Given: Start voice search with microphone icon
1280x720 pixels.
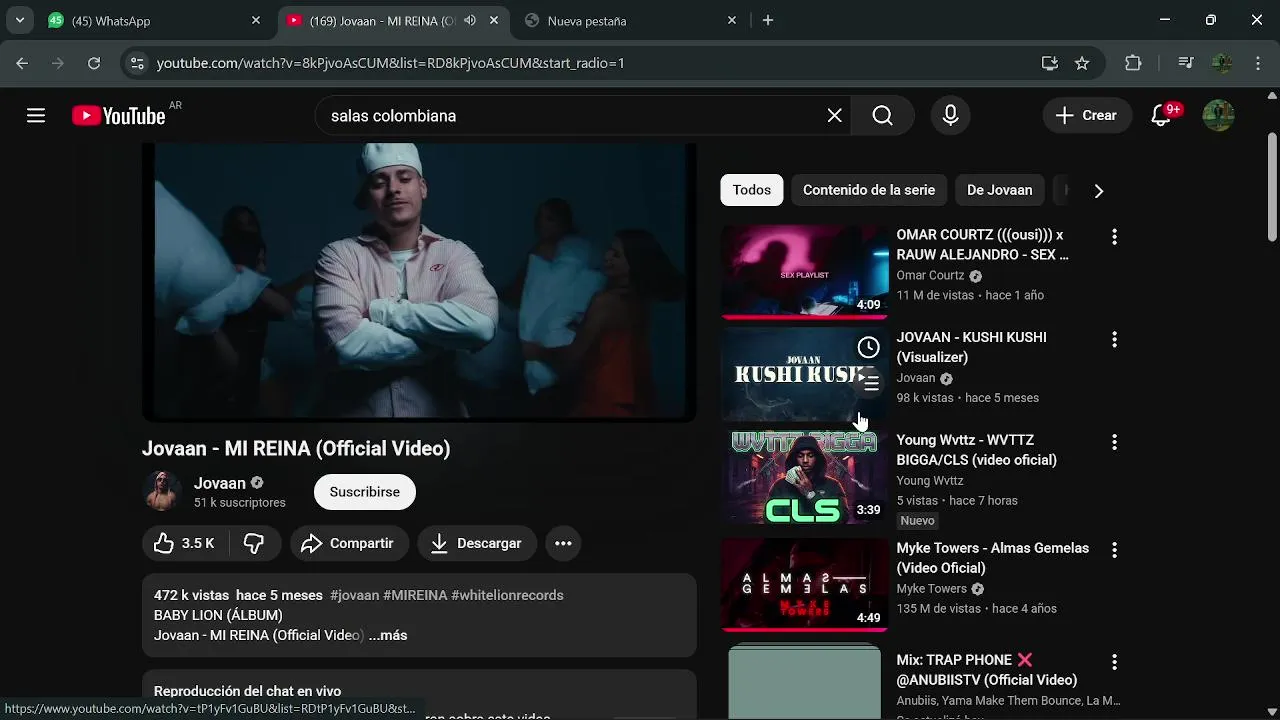Looking at the screenshot, I should 950,116.
